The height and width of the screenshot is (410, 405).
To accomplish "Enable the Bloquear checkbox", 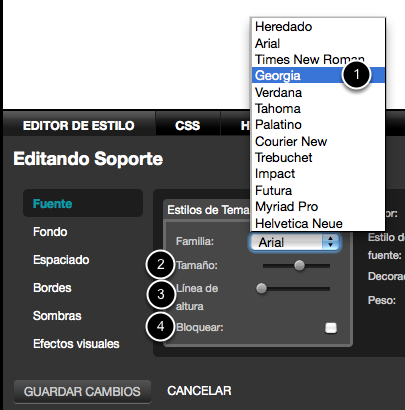I will point(331,328).
